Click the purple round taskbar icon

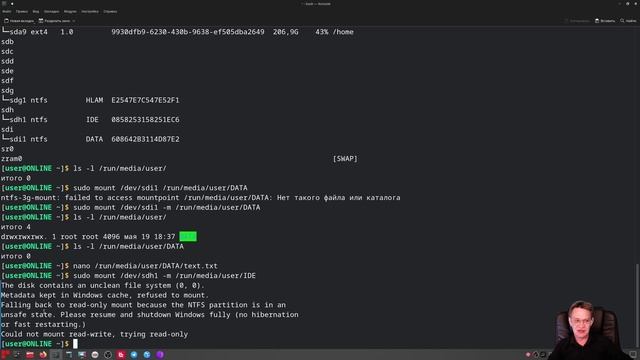click(x=160, y=355)
